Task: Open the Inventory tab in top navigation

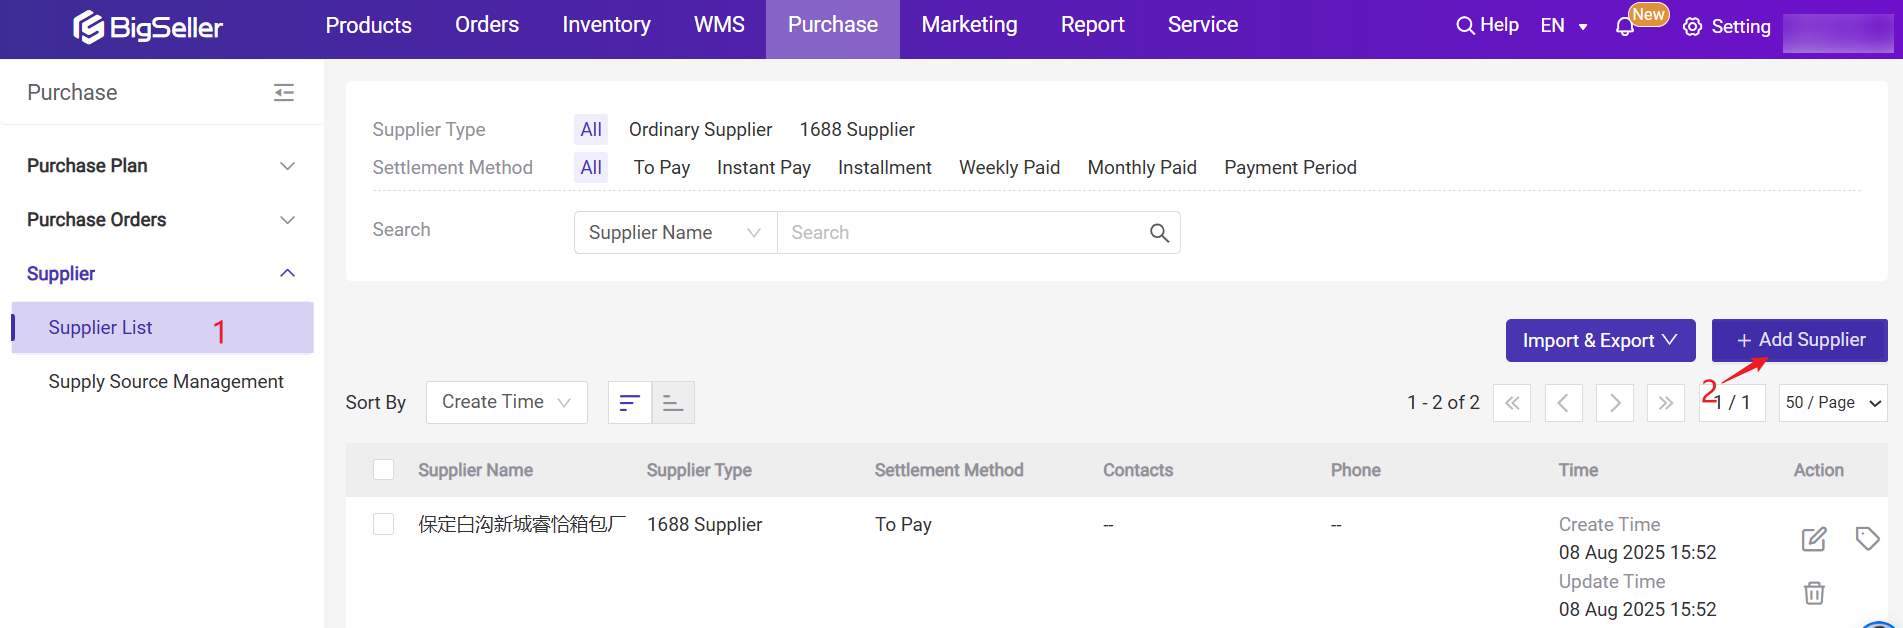Action: click(606, 25)
